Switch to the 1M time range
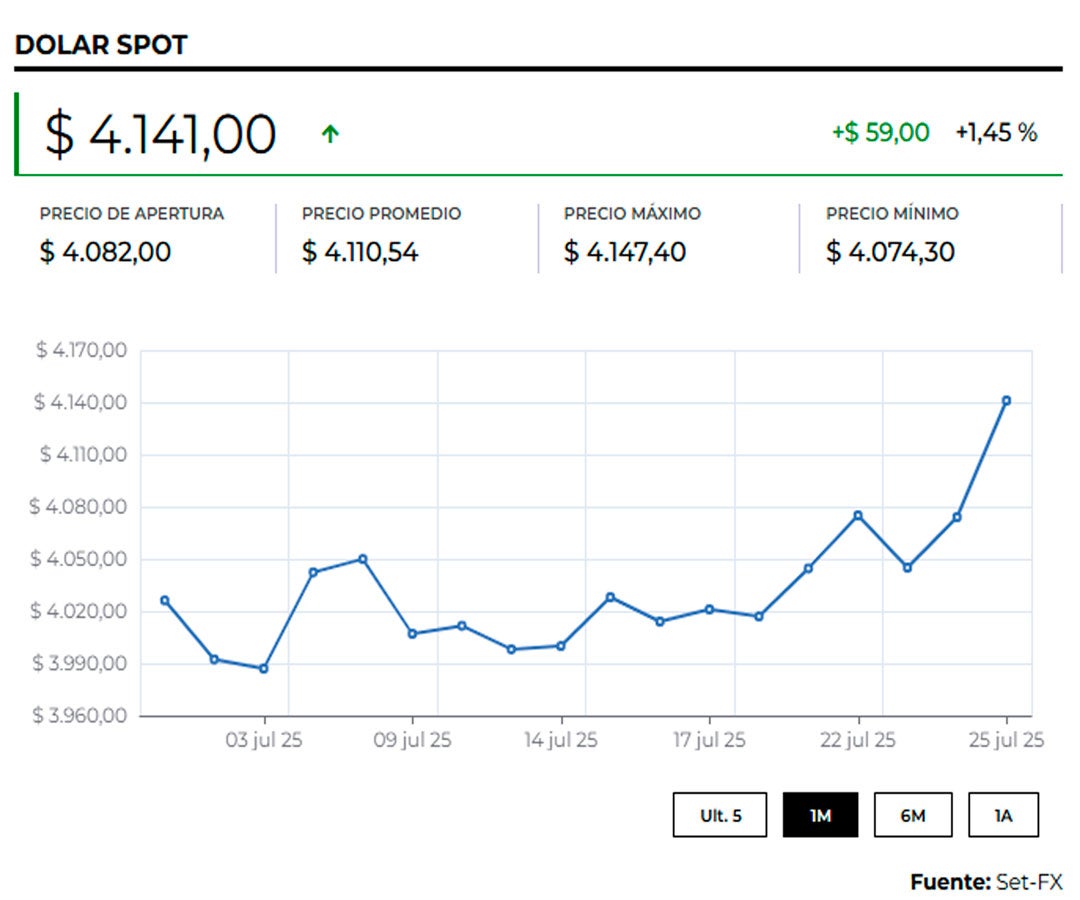 click(x=820, y=815)
